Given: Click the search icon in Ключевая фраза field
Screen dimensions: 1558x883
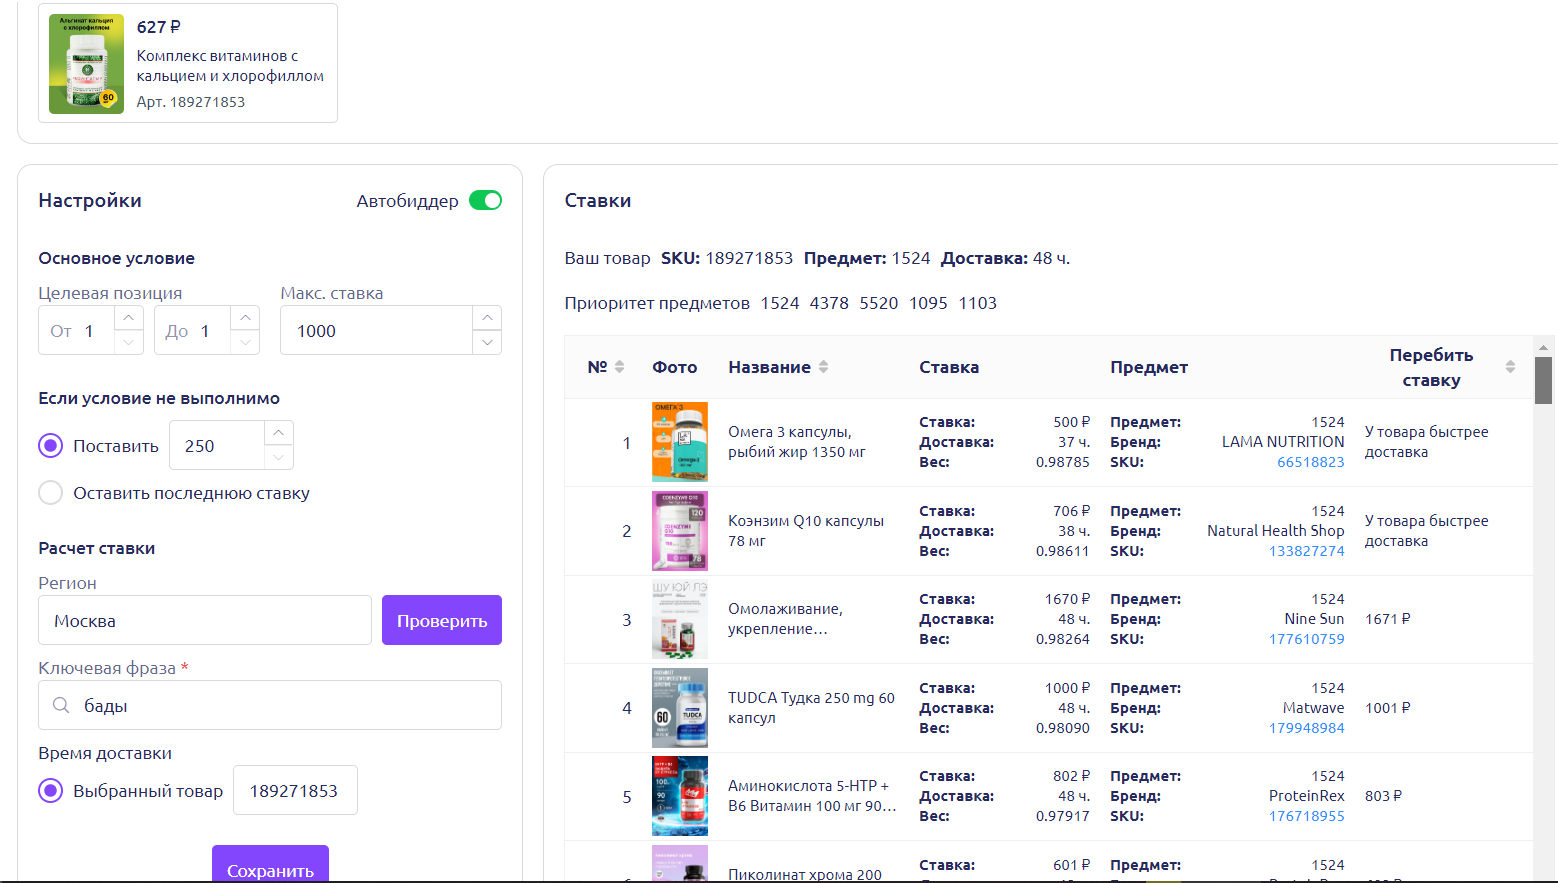Looking at the screenshot, I should point(61,706).
